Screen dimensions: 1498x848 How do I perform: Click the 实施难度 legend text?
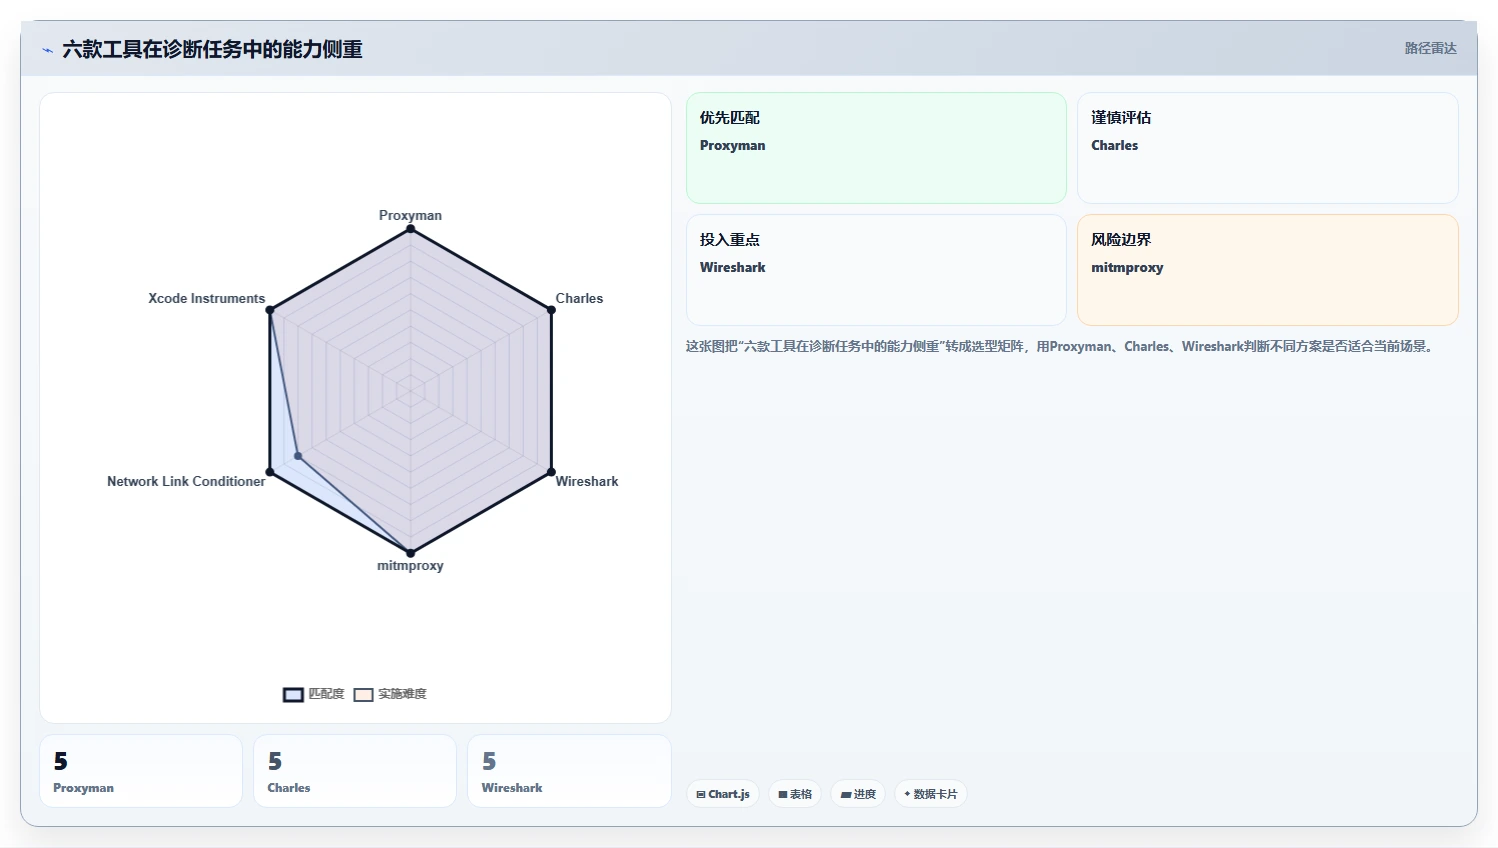[x=402, y=694]
